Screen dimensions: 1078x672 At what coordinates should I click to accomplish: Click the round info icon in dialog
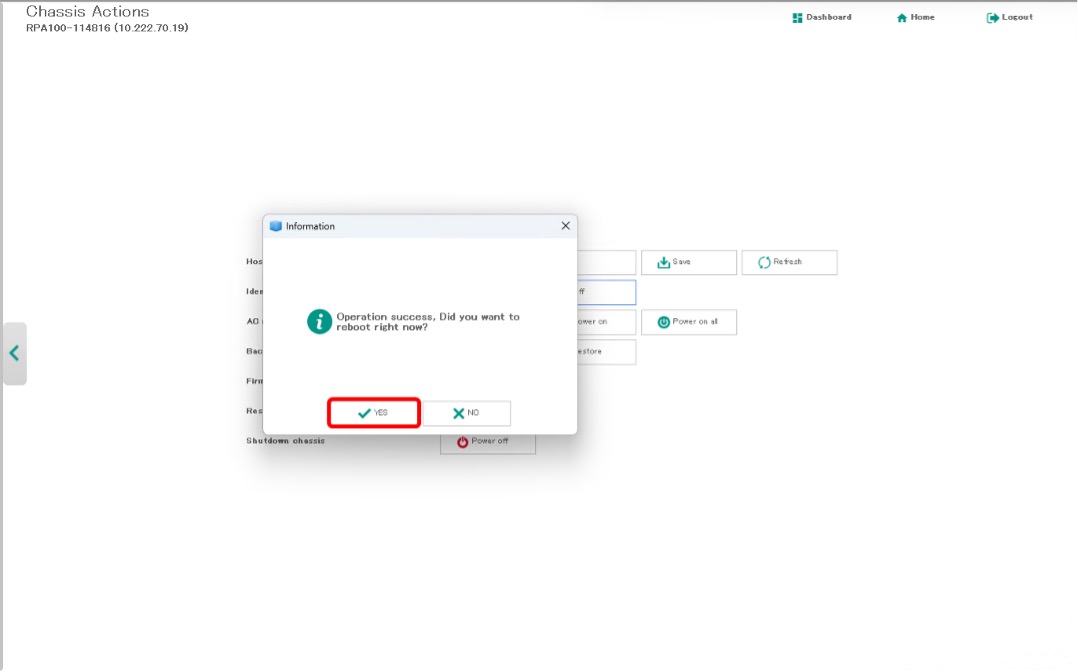coord(319,321)
